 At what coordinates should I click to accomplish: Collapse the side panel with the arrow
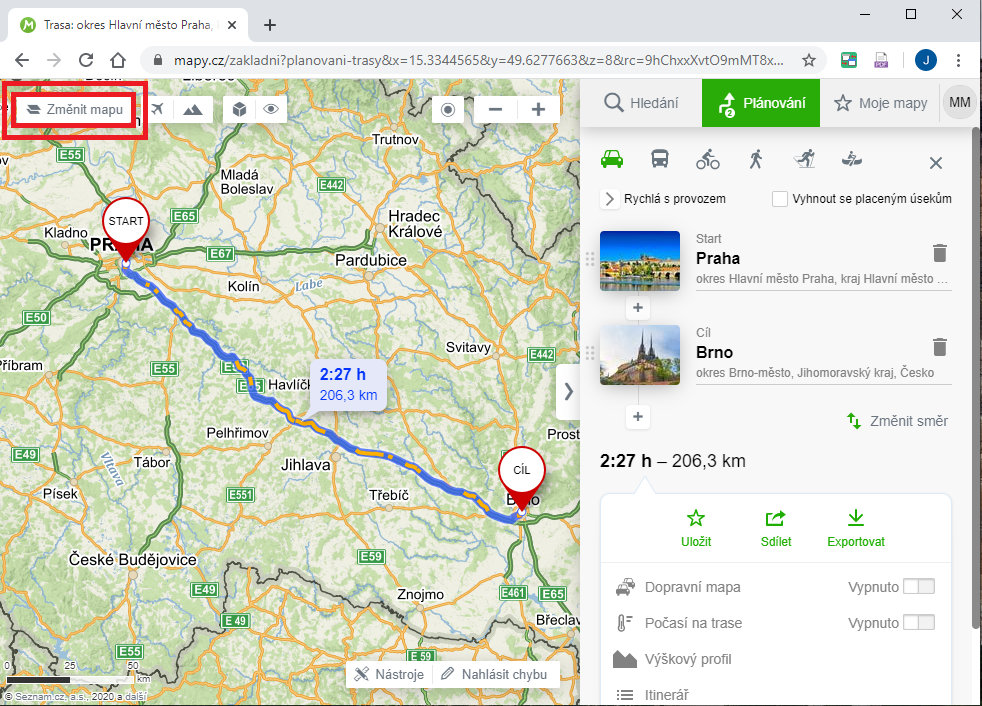pos(568,391)
